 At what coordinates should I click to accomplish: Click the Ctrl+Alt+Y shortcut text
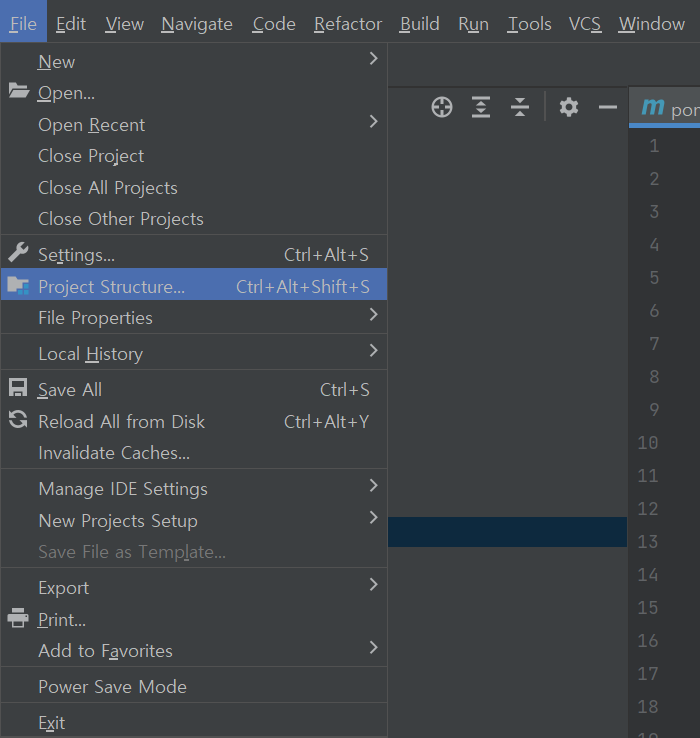pos(326,421)
